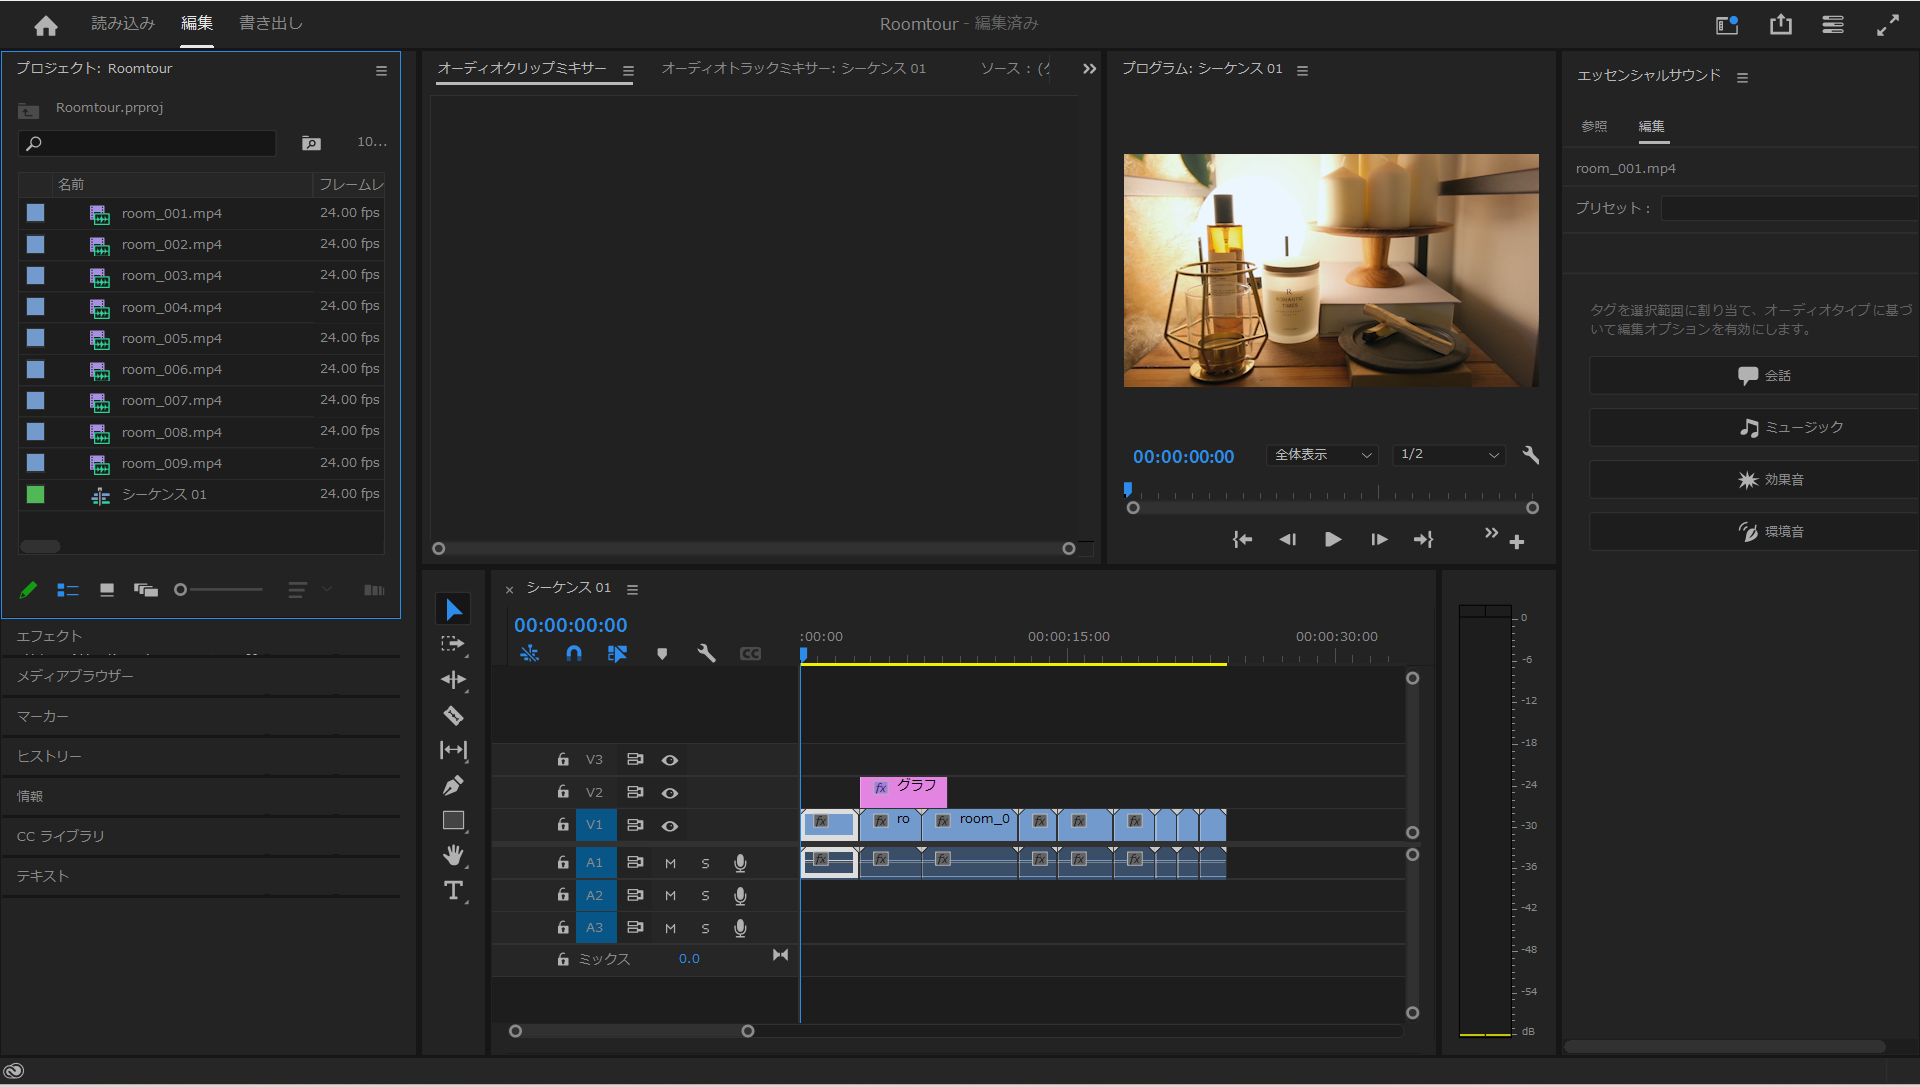Select the Hand tool
The image size is (1920, 1087).
(454, 855)
